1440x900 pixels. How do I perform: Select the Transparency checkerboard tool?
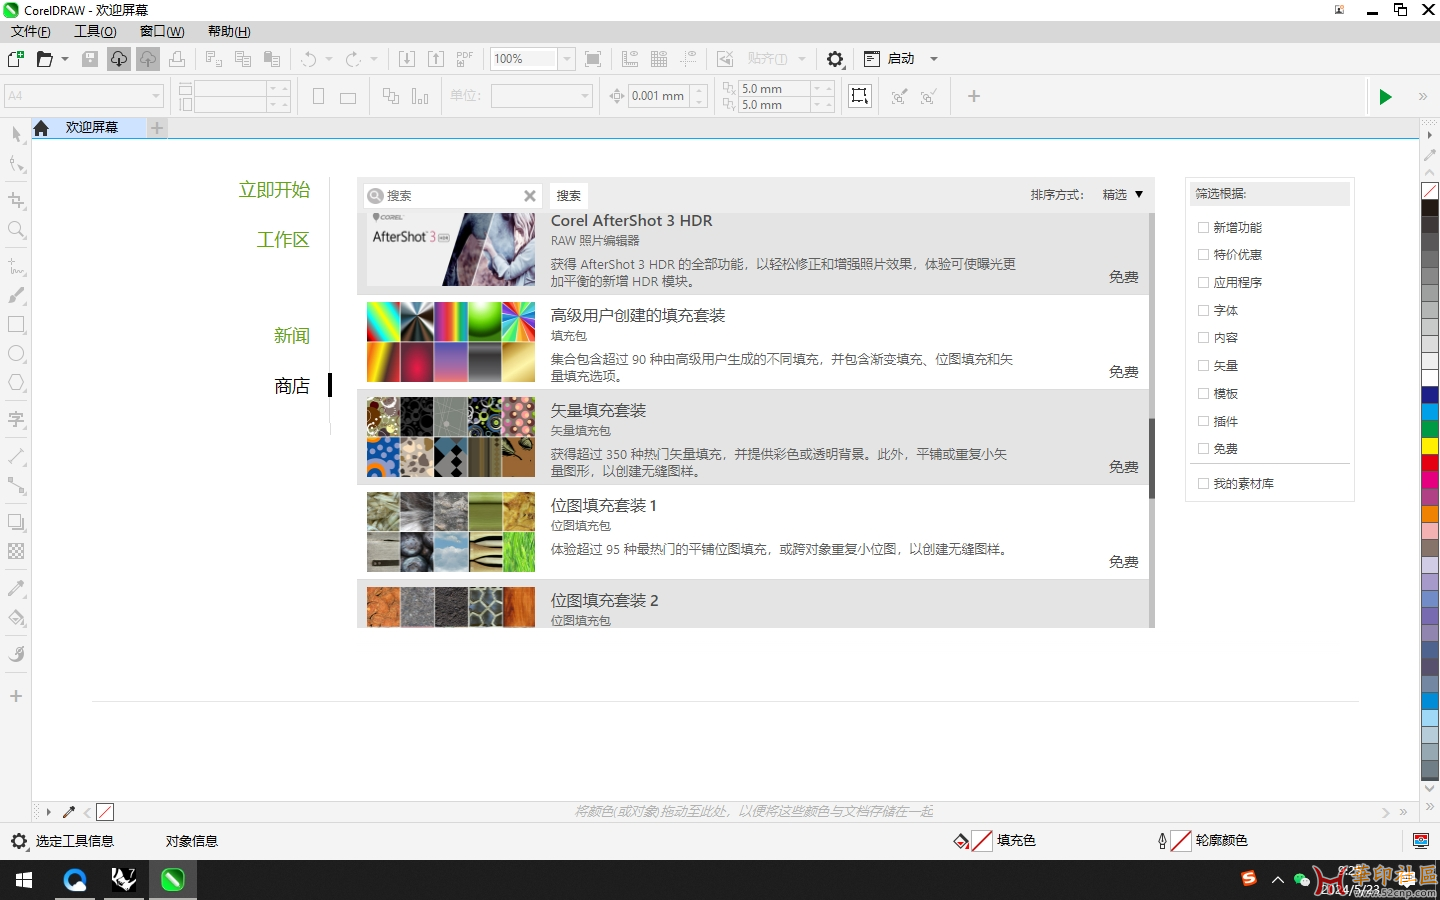(16, 551)
